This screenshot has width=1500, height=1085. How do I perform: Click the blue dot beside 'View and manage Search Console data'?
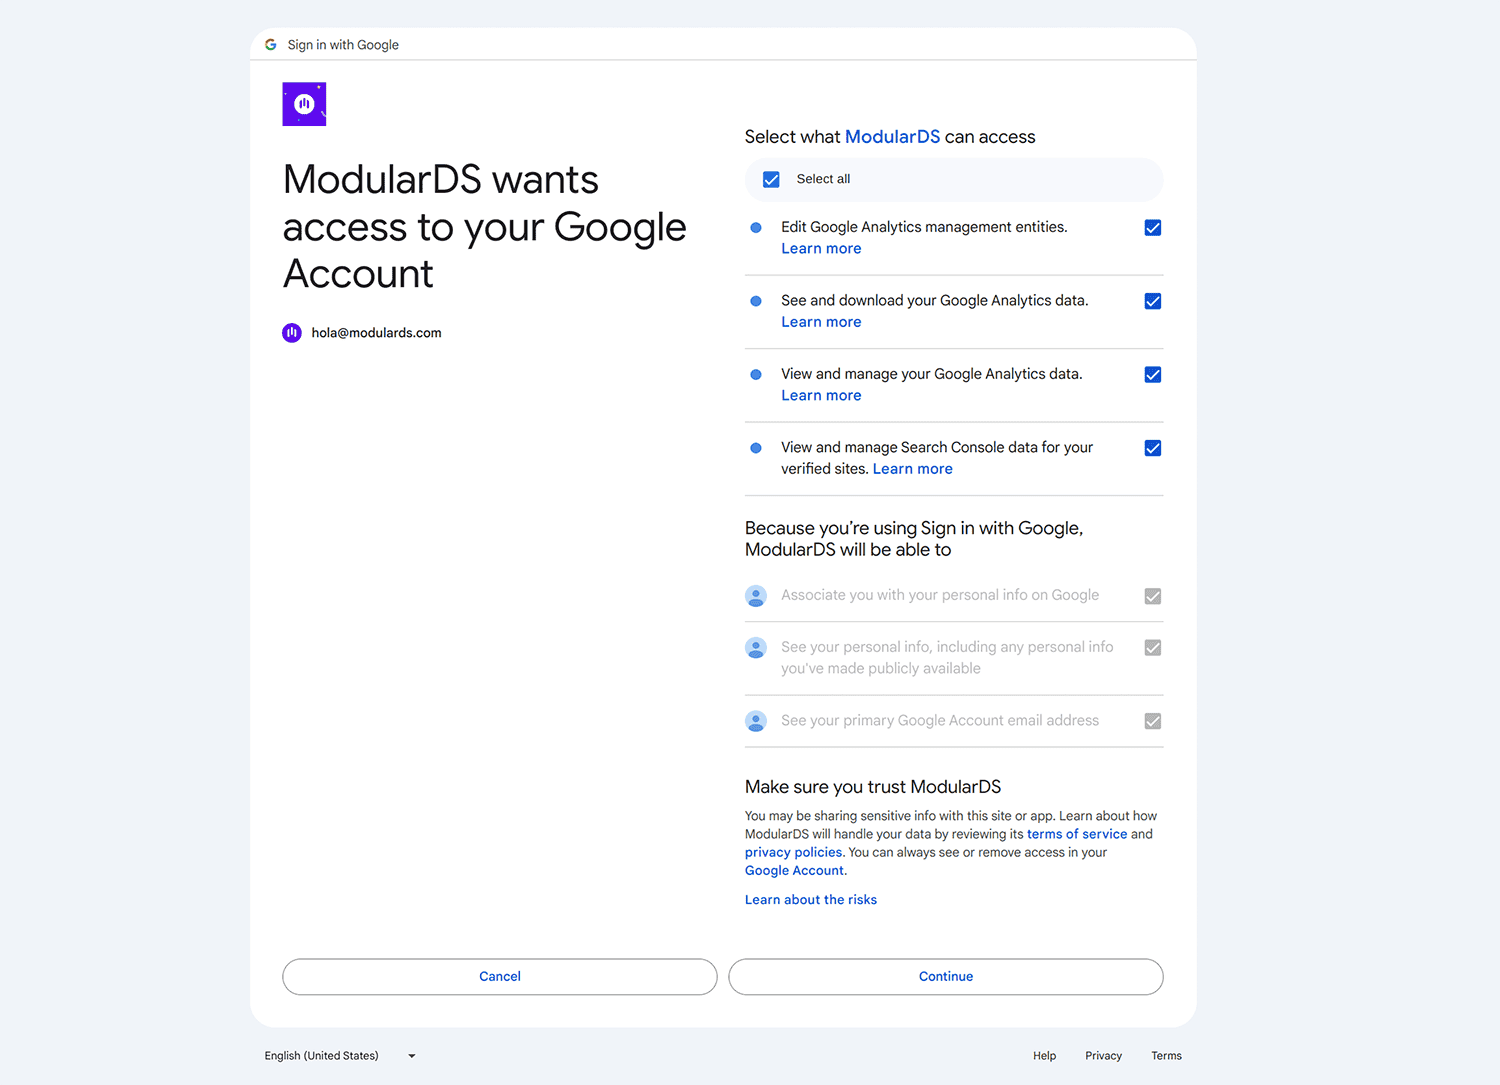click(x=756, y=448)
